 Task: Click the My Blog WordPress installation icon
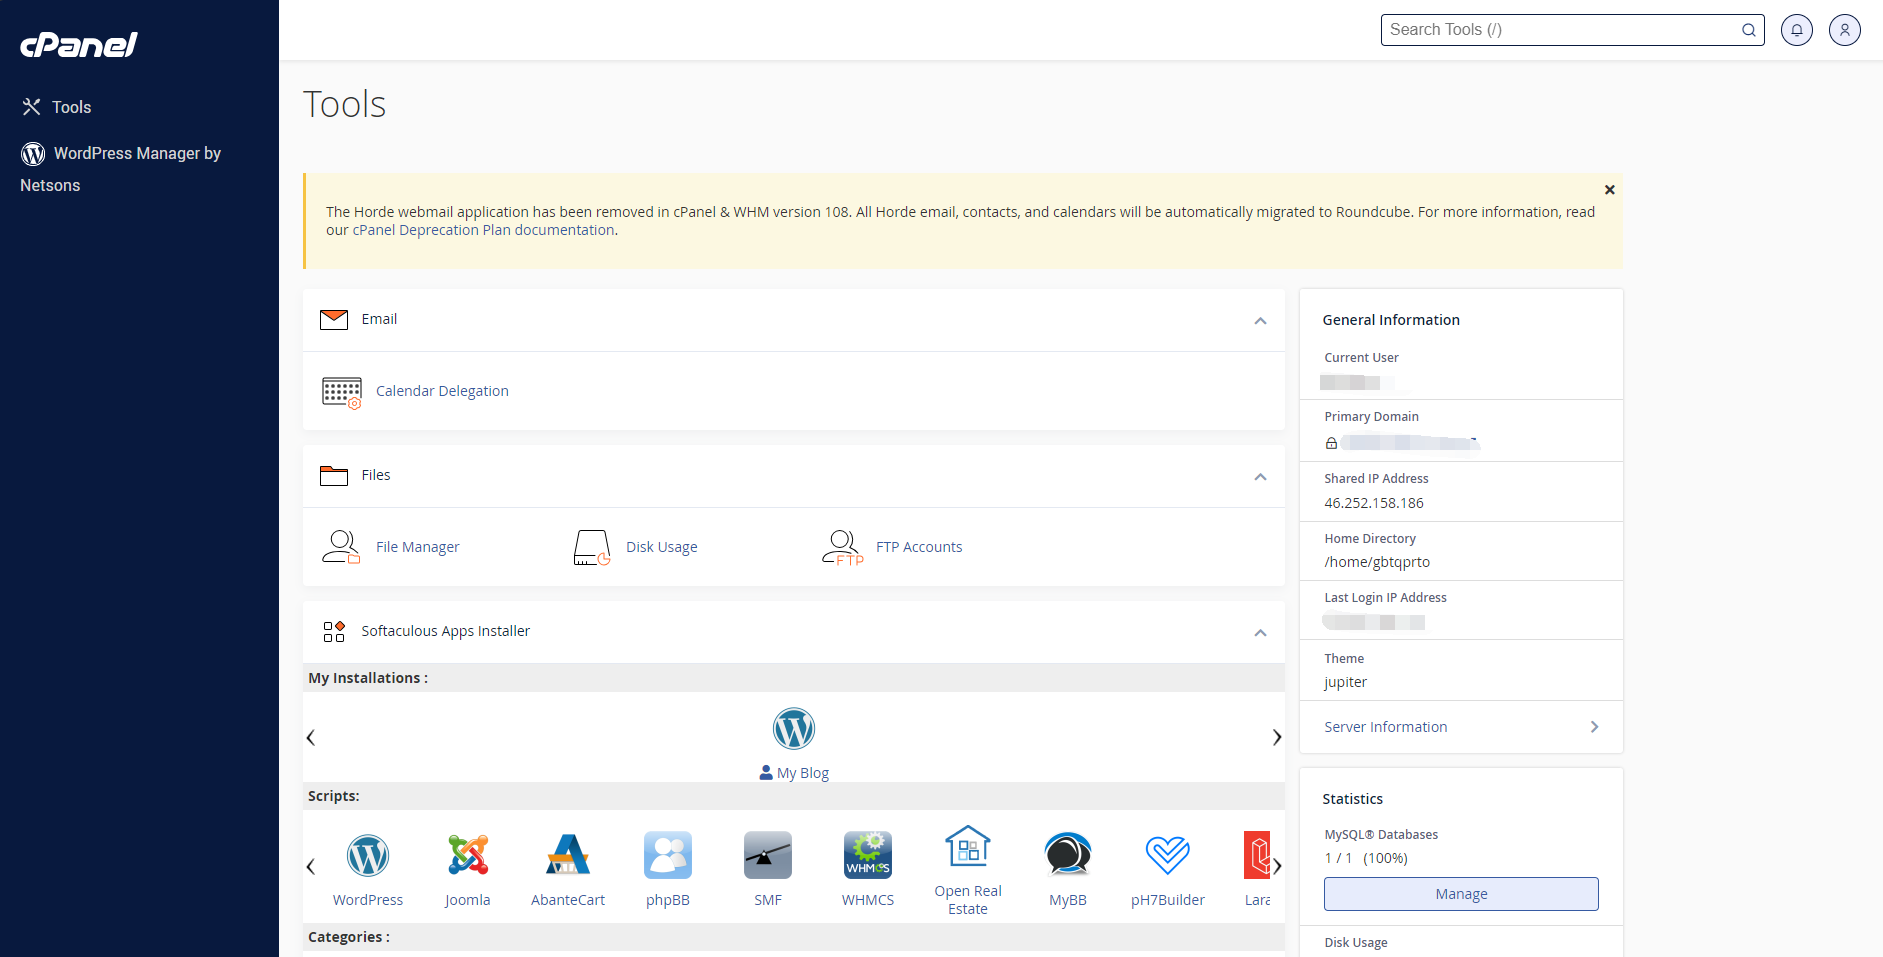[x=794, y=729]
